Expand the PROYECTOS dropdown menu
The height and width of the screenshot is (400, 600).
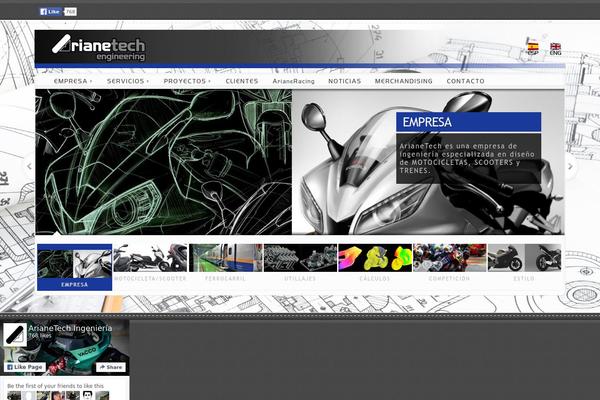[187, 81]
